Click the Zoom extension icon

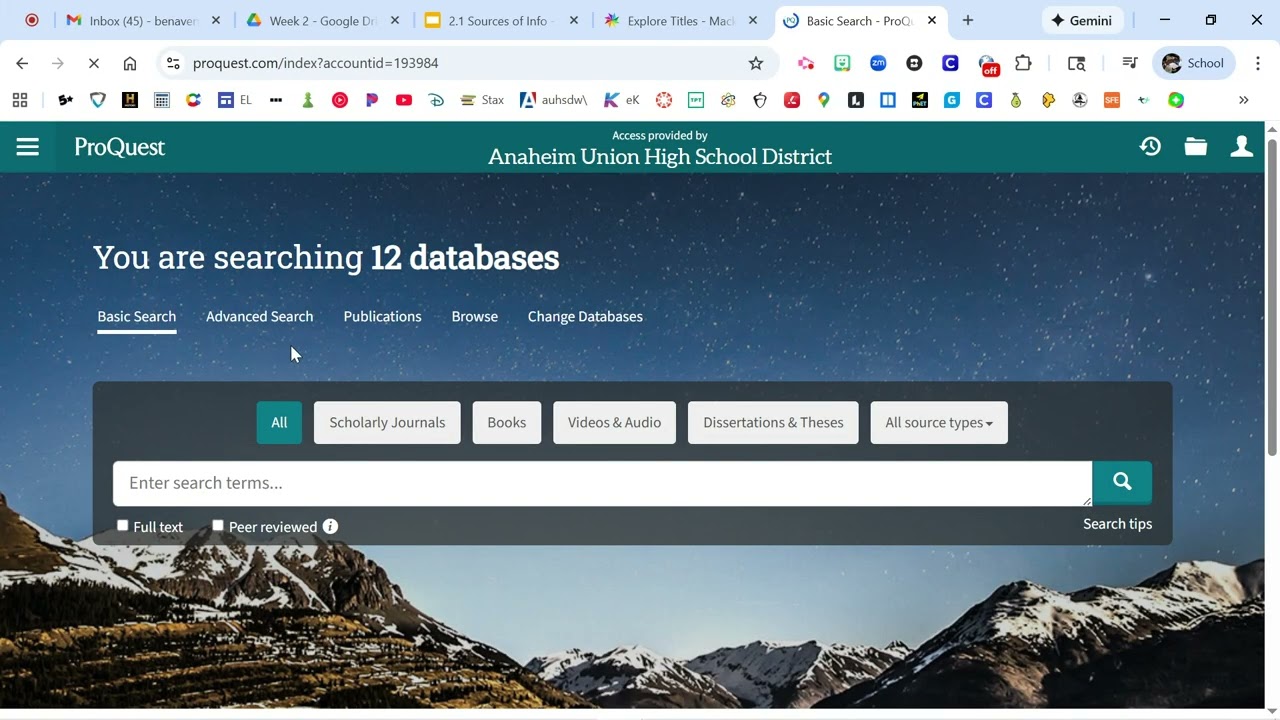(x=878, y=63)
